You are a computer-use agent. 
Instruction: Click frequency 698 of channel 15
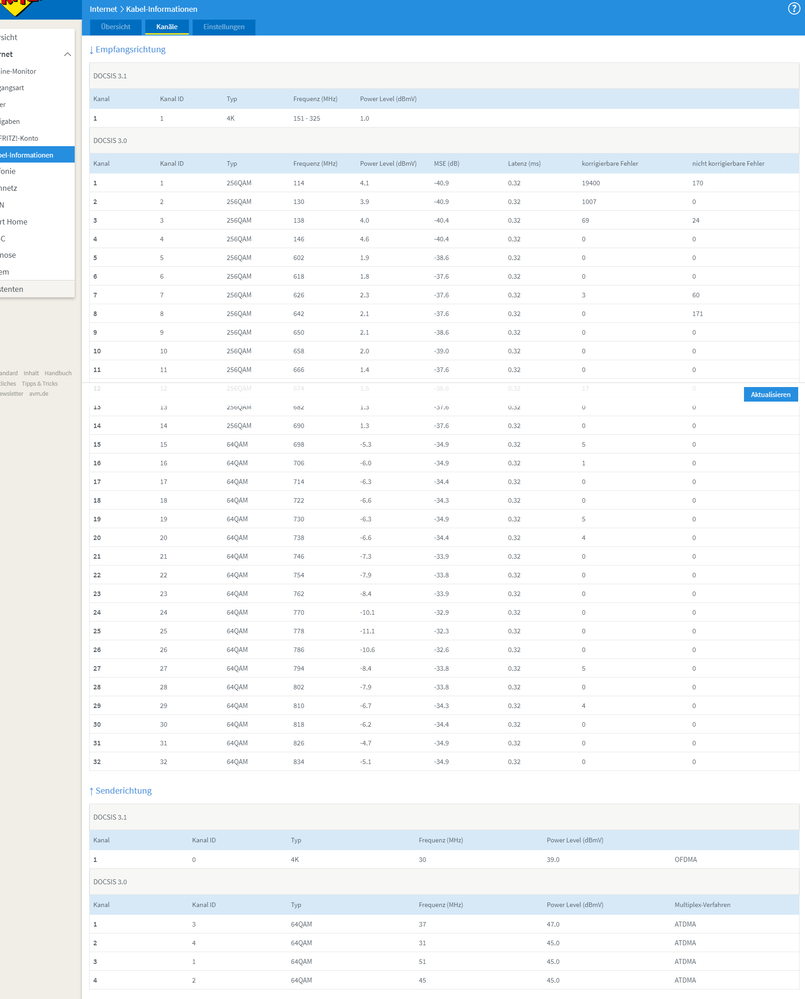(299, 444)
